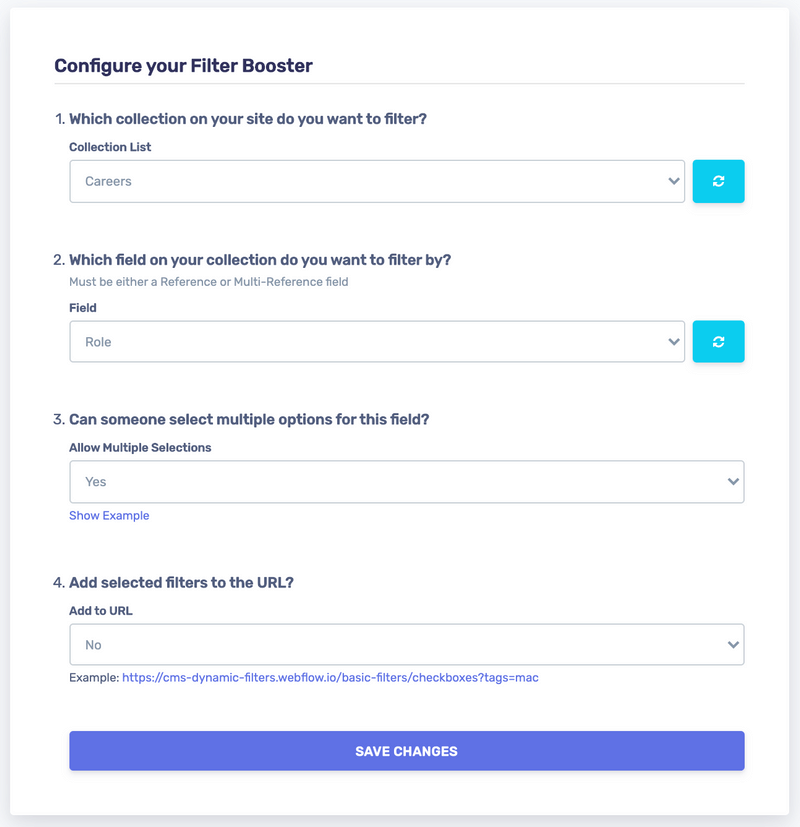Click the Configure your Filter Booster heading
Image resolution: width=800 pixels, height=827 pixels.
(x=185, y=65)
